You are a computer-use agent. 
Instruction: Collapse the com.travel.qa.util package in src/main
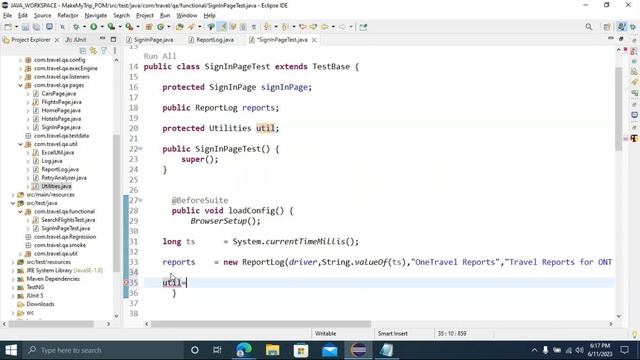point(20,144)
